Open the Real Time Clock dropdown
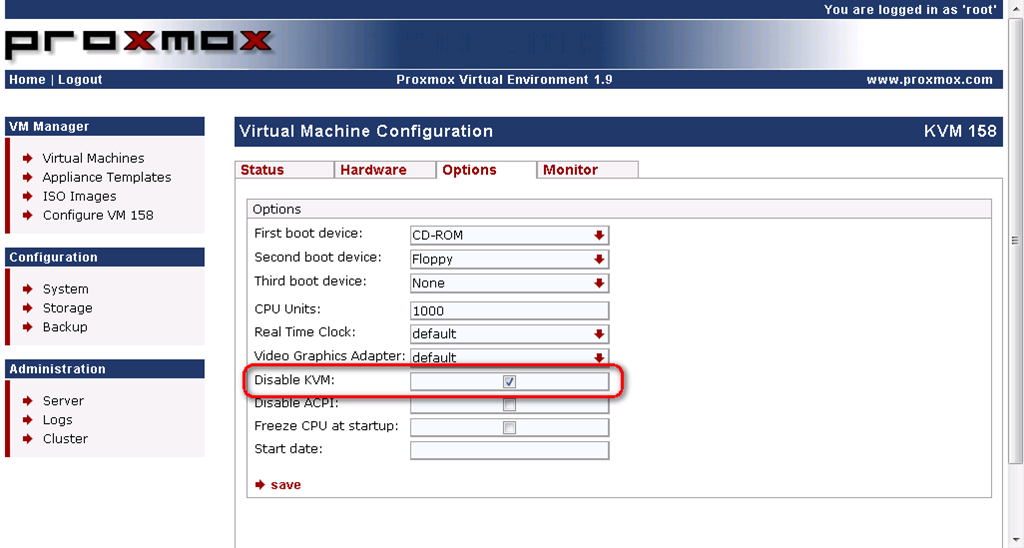This screenshot has width=1024, height=548. click(509, 334)
